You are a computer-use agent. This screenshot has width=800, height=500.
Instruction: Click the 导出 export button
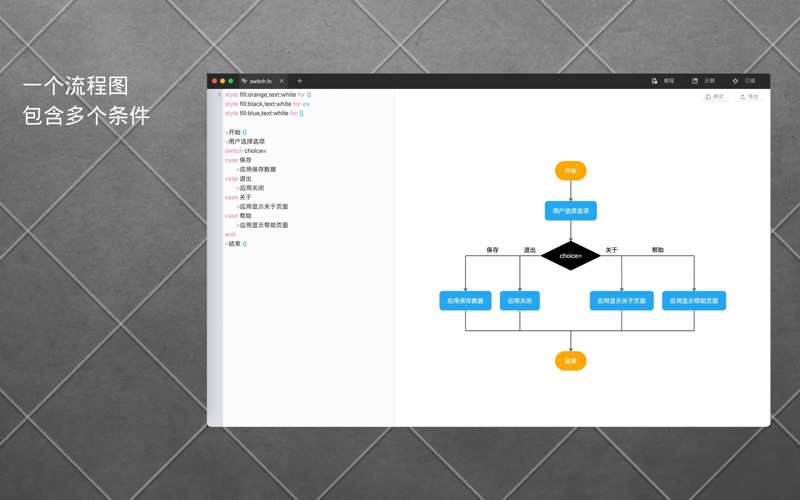pos(749,97)
